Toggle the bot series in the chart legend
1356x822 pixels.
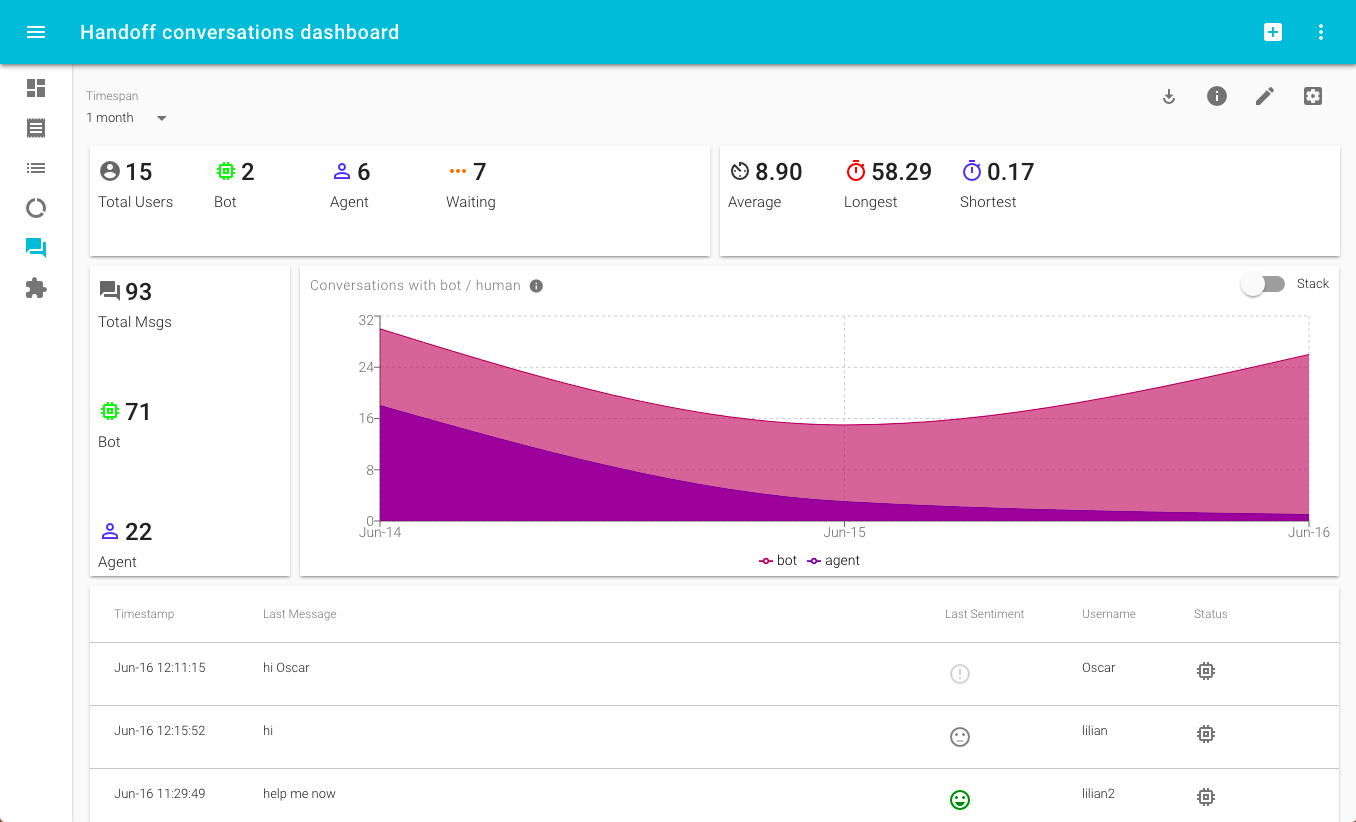click(777, 560)
